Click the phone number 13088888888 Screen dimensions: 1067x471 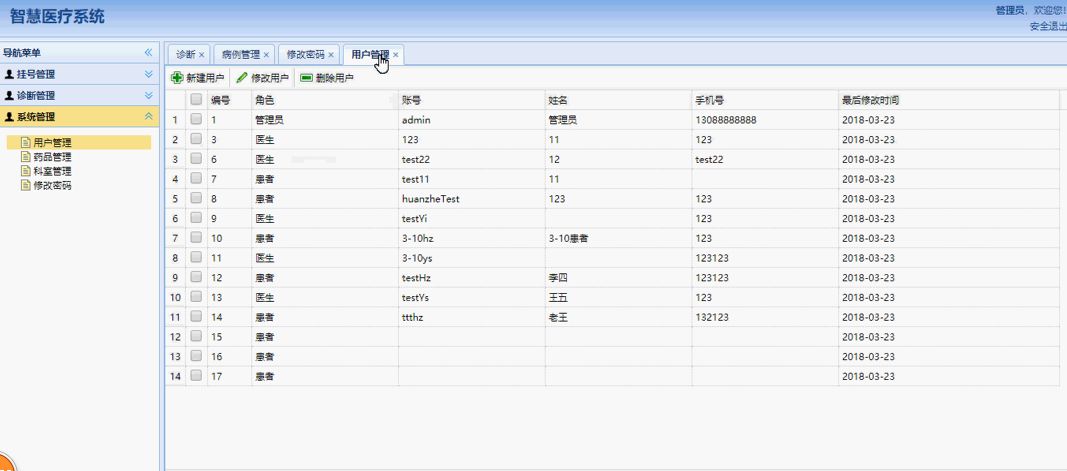tap(725, 120)
